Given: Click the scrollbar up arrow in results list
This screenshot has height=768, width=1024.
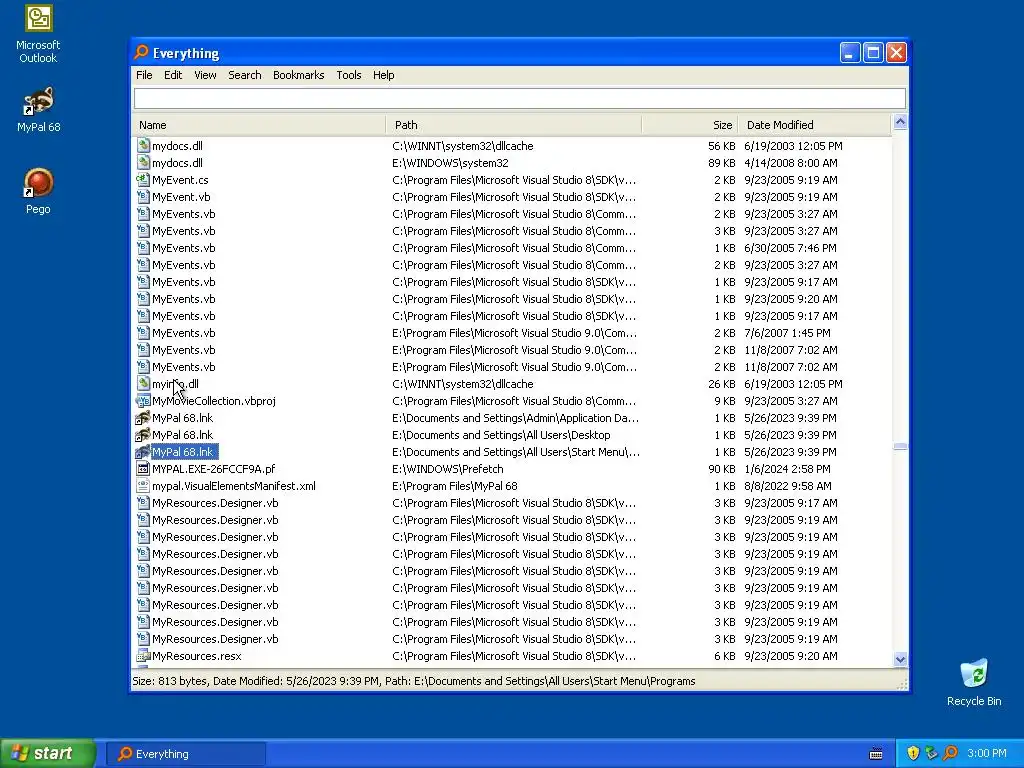Looking at the screenshot, I should click(x=900, y=122).
